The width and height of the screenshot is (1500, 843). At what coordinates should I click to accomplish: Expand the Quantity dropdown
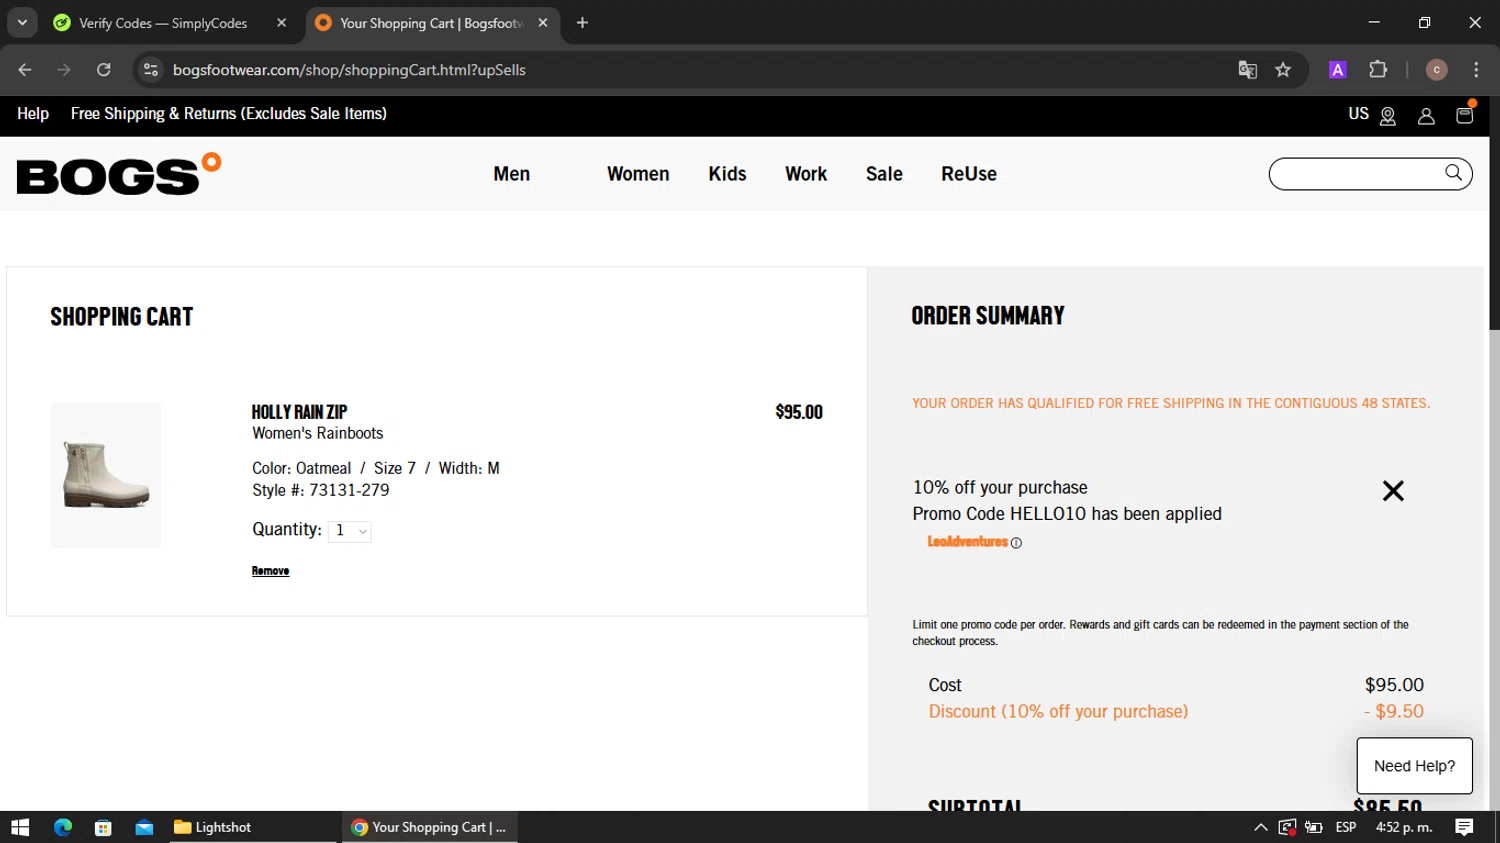(x=350, y=531)
